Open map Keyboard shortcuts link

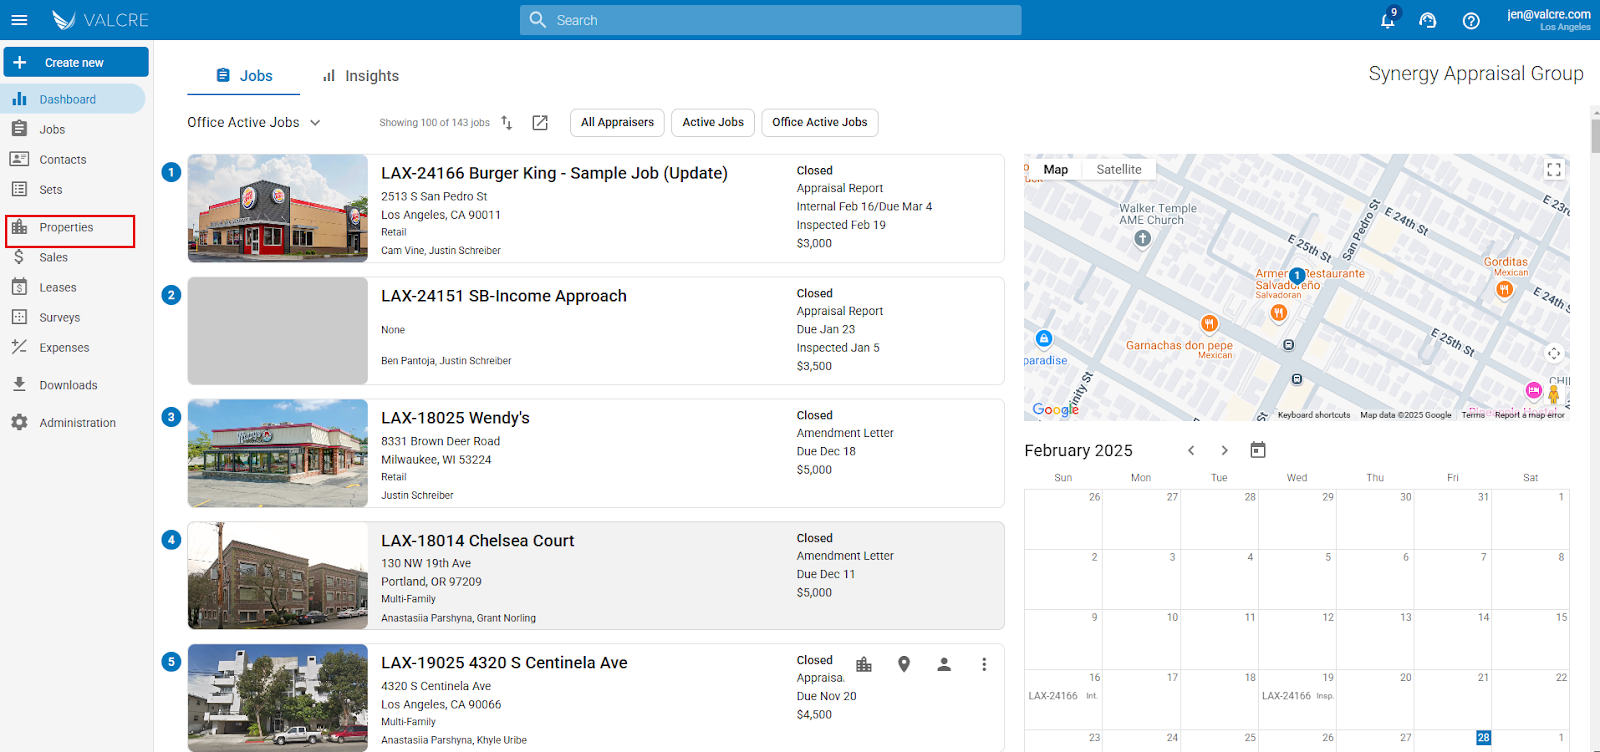[1313, 415]
